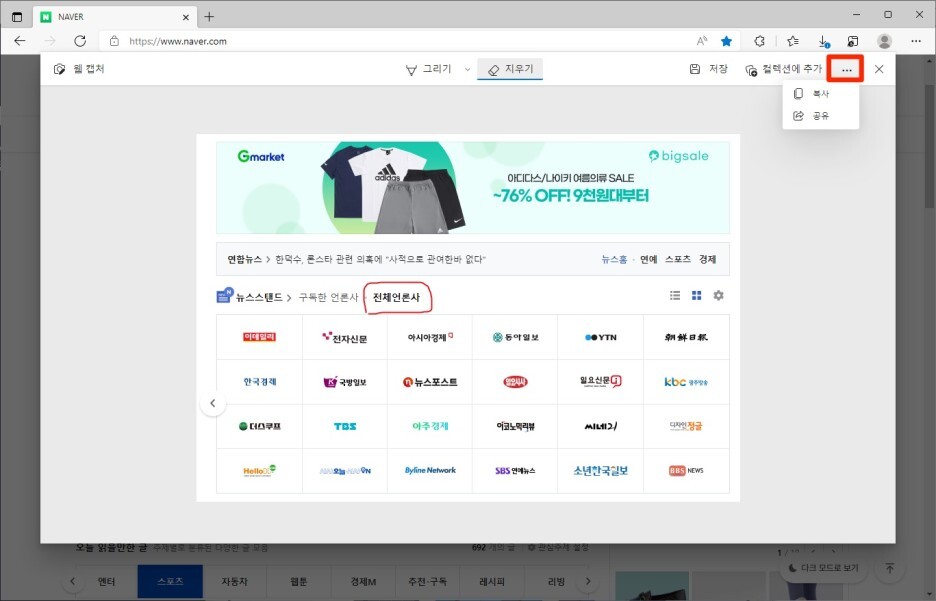Click the Byline Network press logo
Screen dimensions: 936x601
430,471
